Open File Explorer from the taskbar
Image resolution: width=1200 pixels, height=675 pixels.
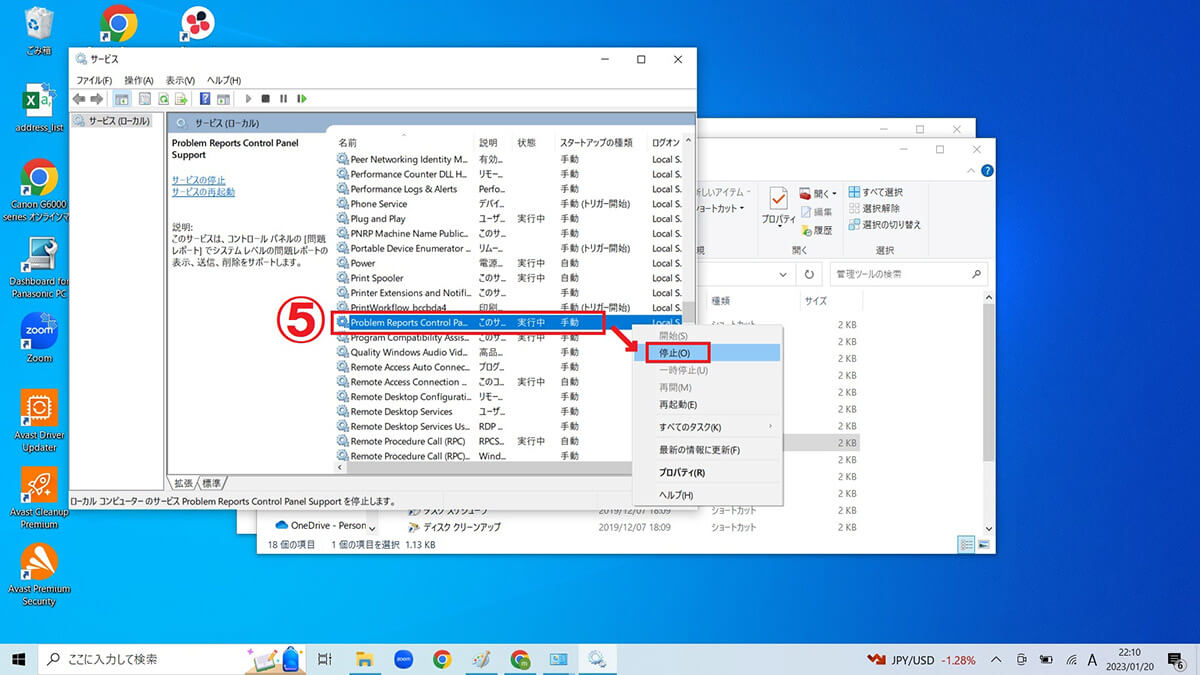pyautogui.click(x=365, y=659)
